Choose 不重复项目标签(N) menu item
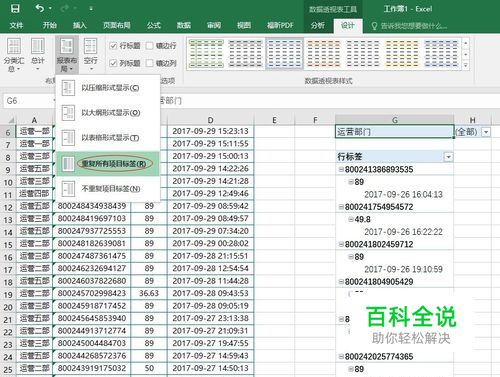This screenshot has width=500, height=377. (x=108, y=189)
